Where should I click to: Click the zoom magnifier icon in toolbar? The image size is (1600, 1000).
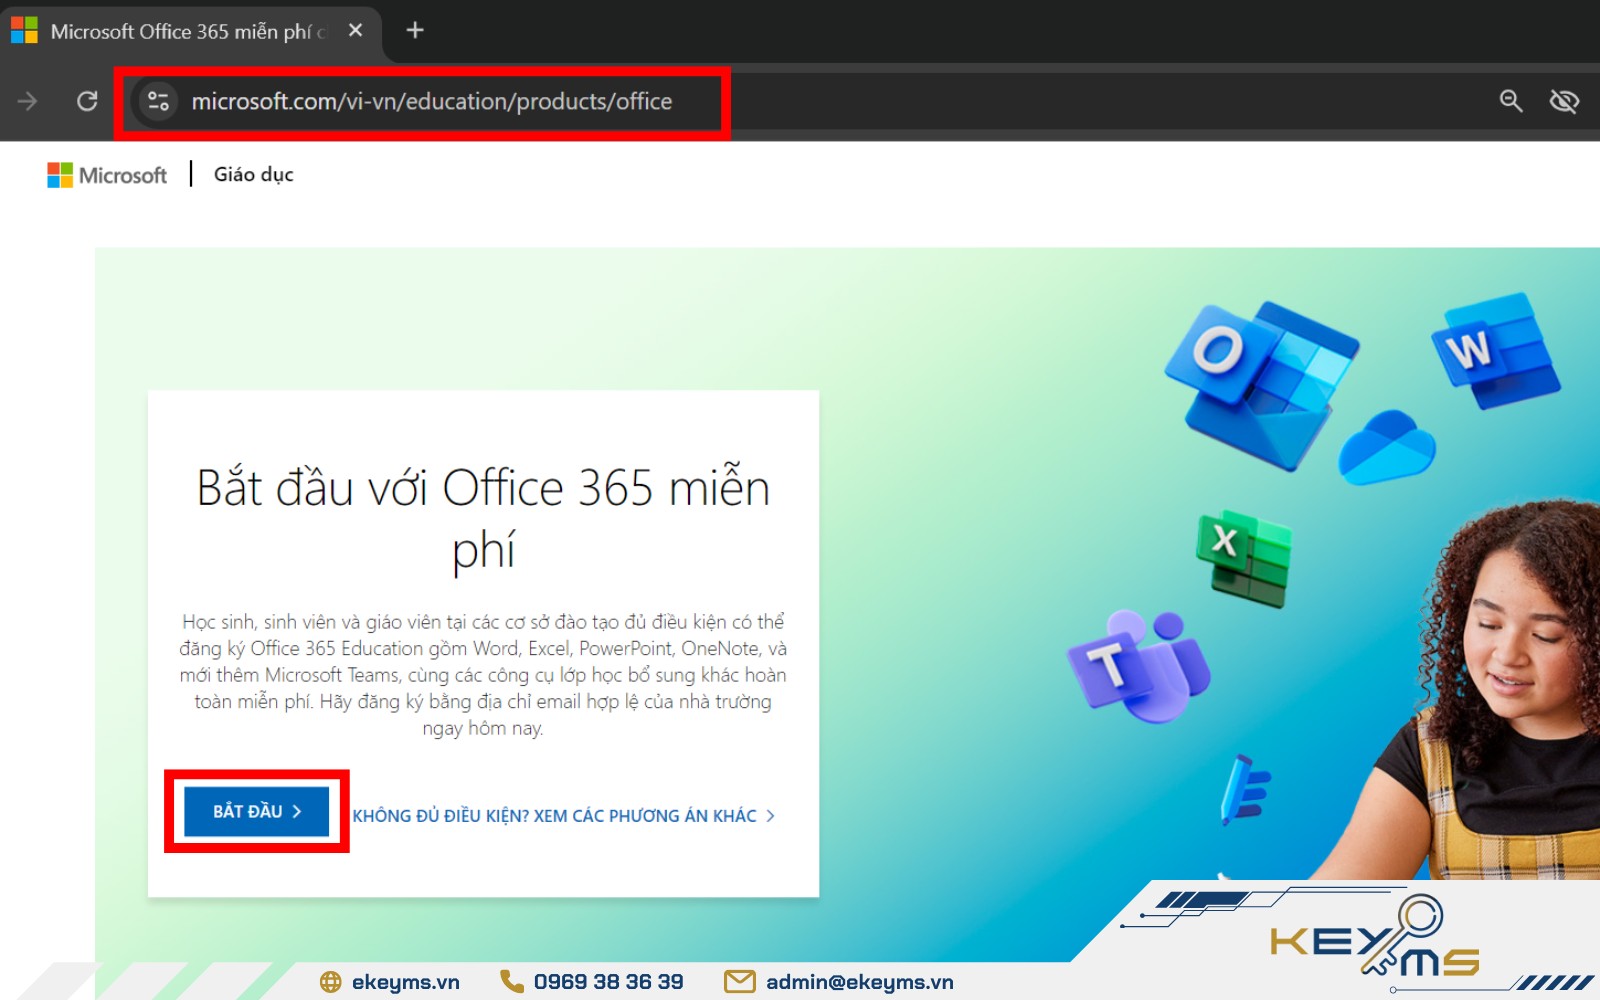(1511, 101)
